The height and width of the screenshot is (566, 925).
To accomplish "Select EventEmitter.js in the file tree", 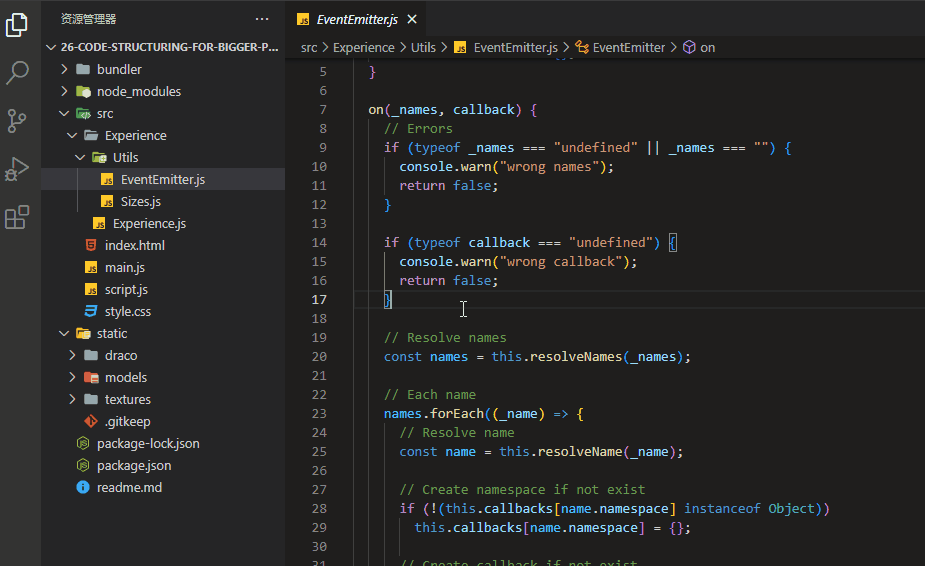I will (163, 179).
